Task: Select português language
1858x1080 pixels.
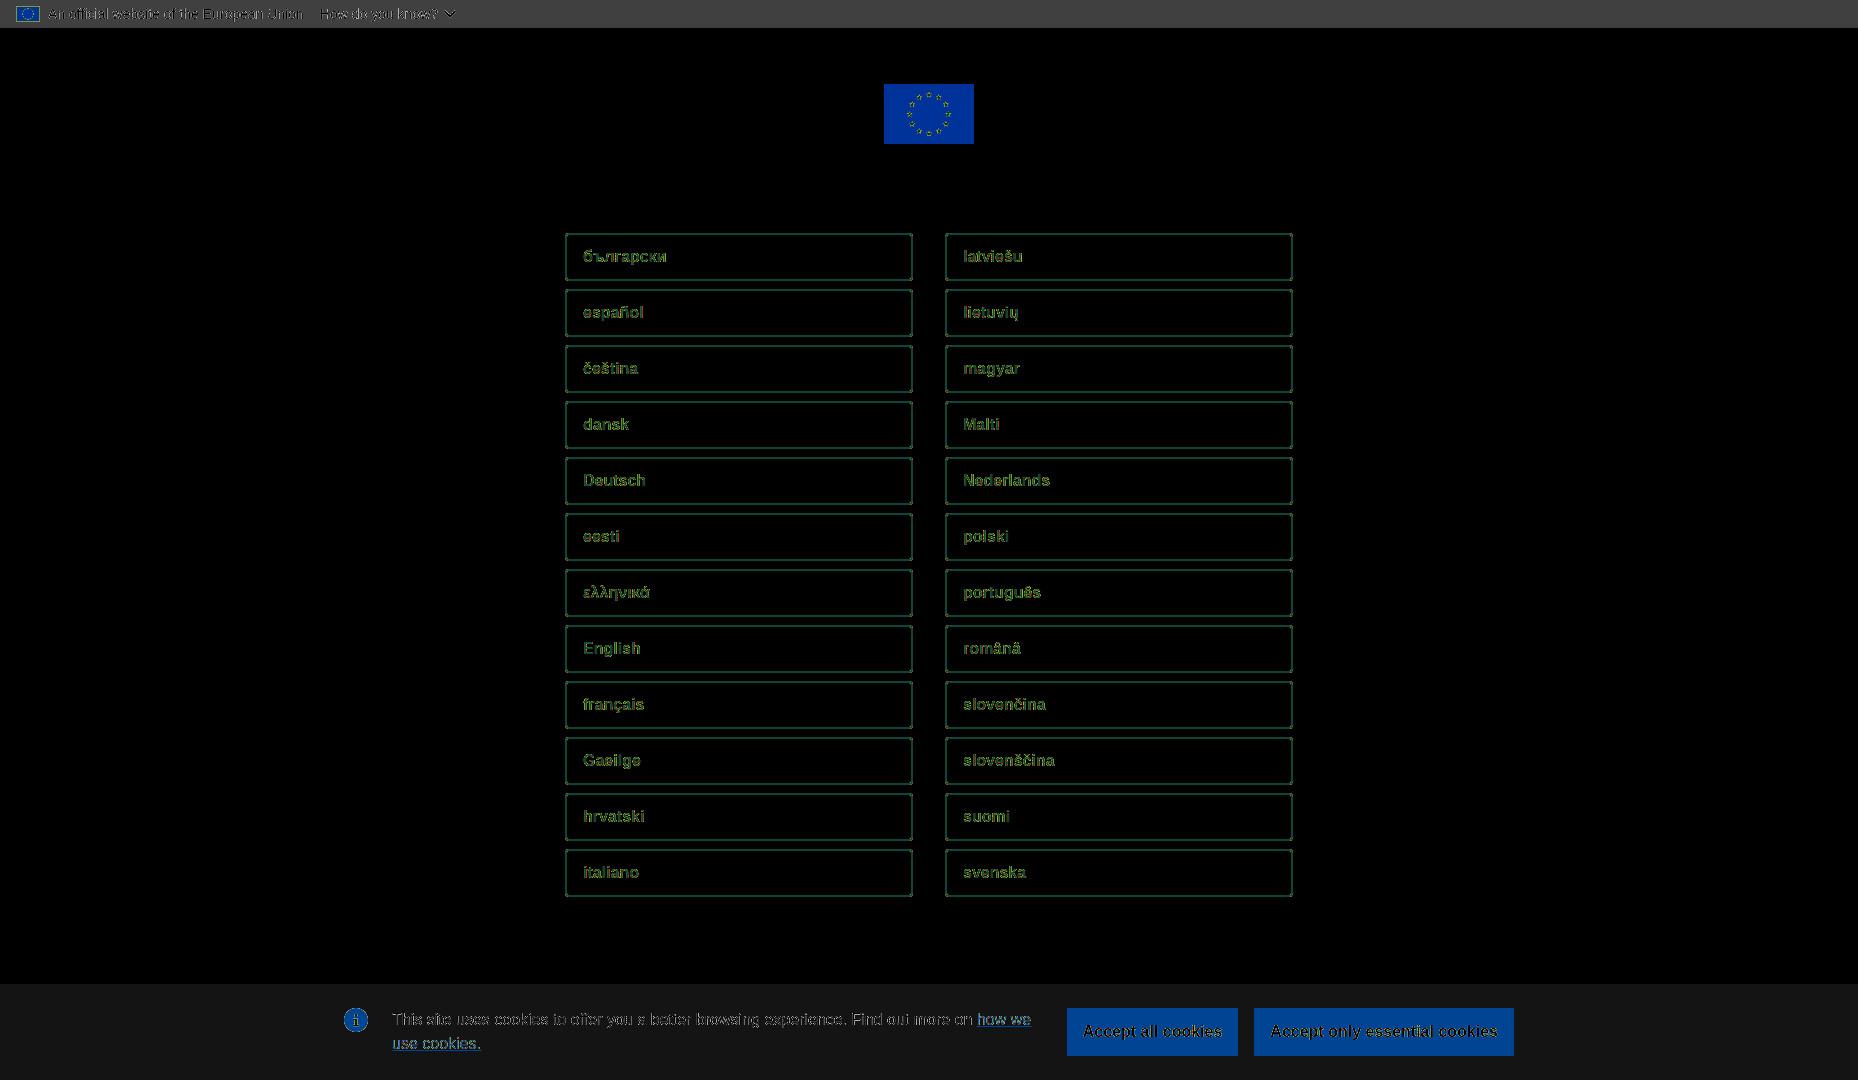Action: tap(1119, 593)
